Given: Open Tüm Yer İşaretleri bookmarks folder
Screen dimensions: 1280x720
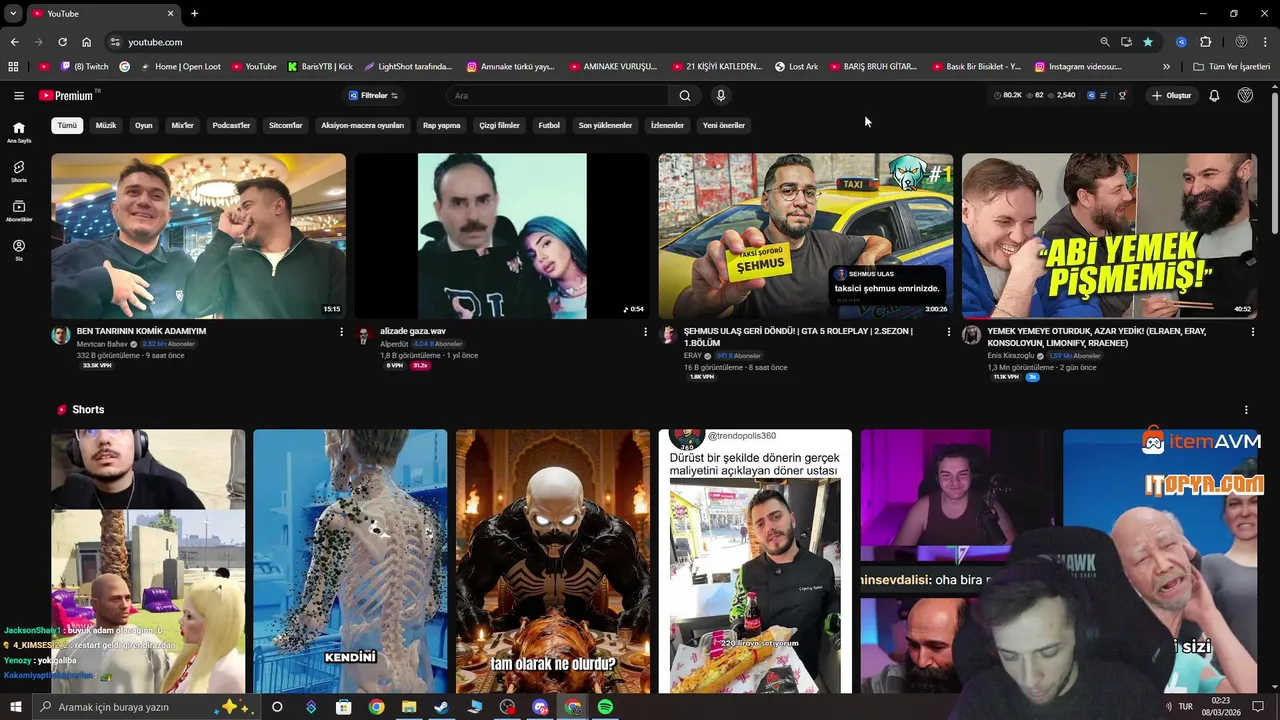Looking at the screenshot, I should [x=1232, y=67].
